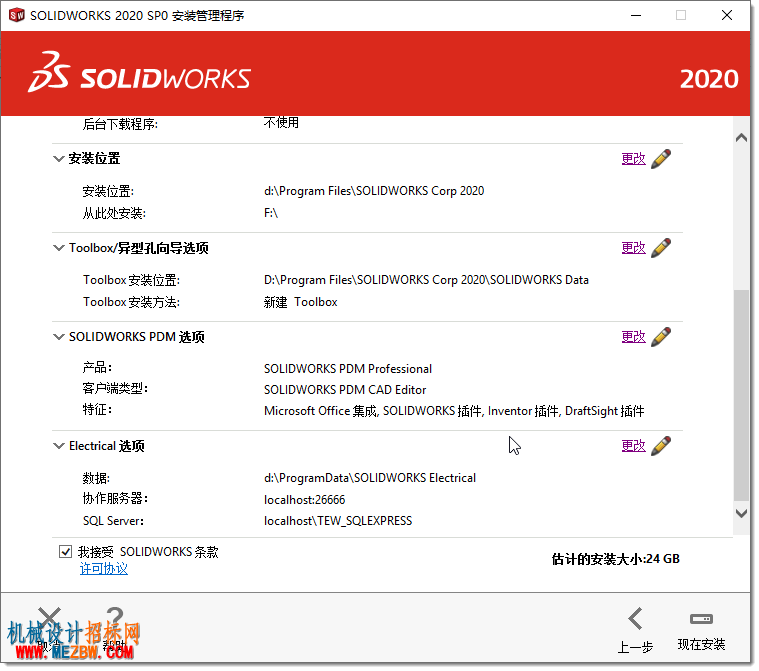Click d:\ProgramData\SOLIDWORKS Electrical data path
Viewport: 759px width, 671px height.
[x=370, y=478]
